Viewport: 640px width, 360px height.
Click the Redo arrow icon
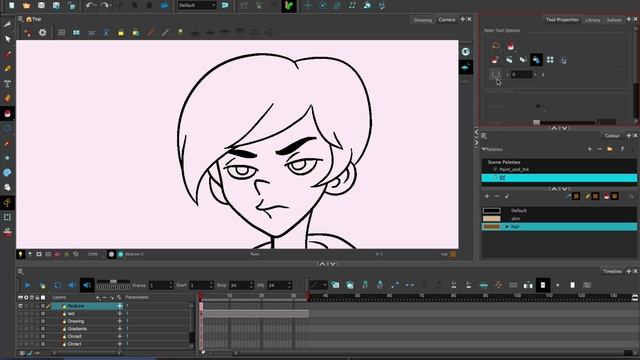pyautogui.click(x=105, y=5)
